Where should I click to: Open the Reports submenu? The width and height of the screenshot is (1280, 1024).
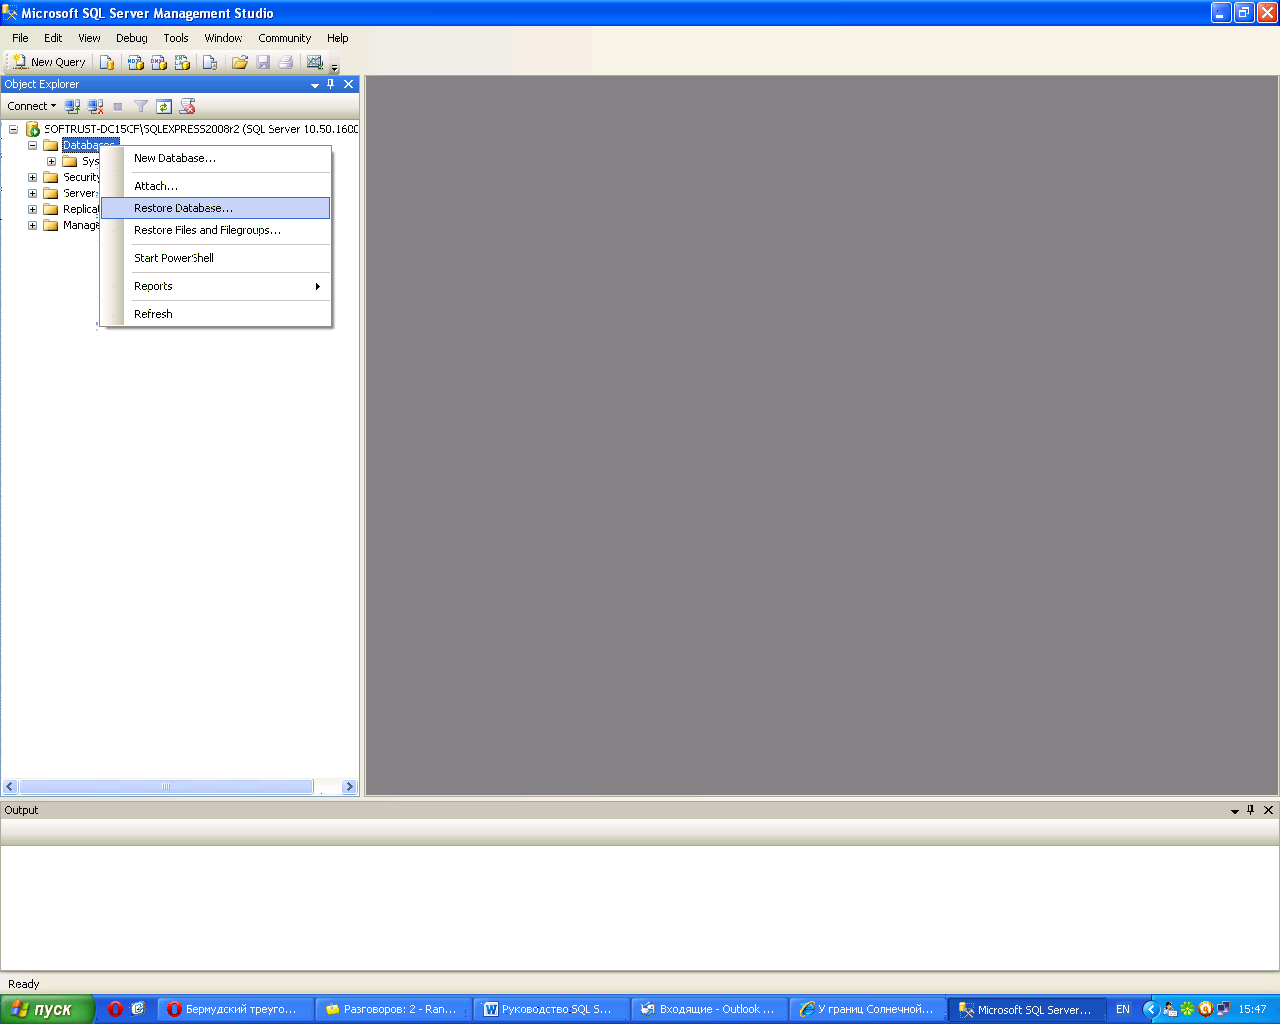[216, 286]
